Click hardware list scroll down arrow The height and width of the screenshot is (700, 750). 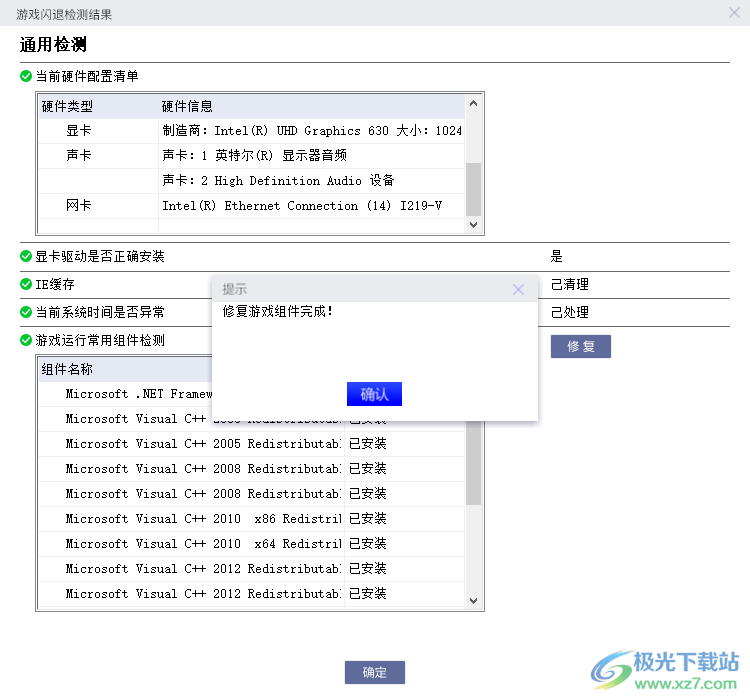click(473, 224)
